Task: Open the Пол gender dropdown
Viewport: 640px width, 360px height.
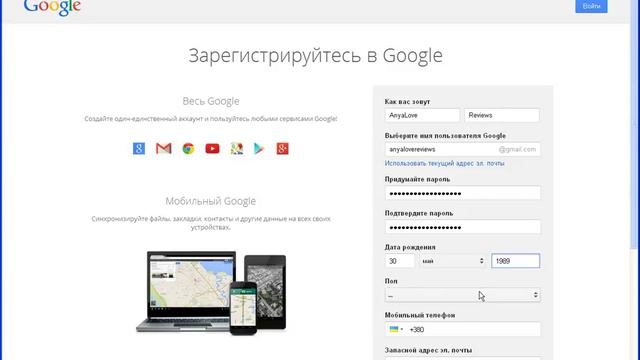Action: 462,295
